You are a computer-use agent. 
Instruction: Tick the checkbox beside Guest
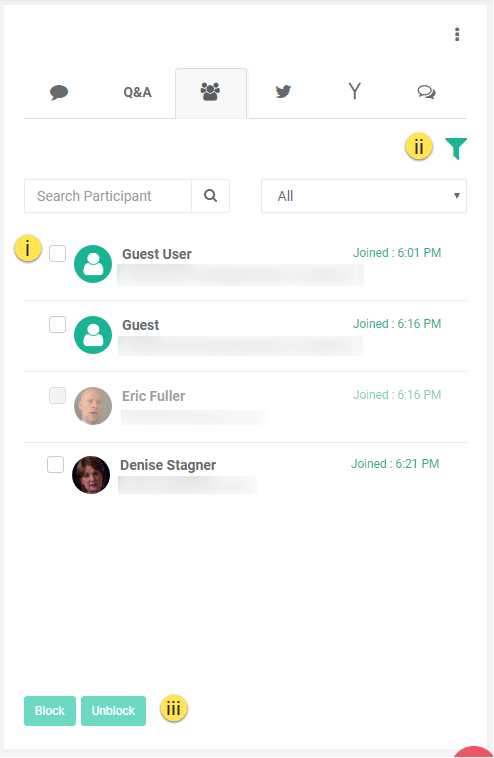click(x=58, y=324)
